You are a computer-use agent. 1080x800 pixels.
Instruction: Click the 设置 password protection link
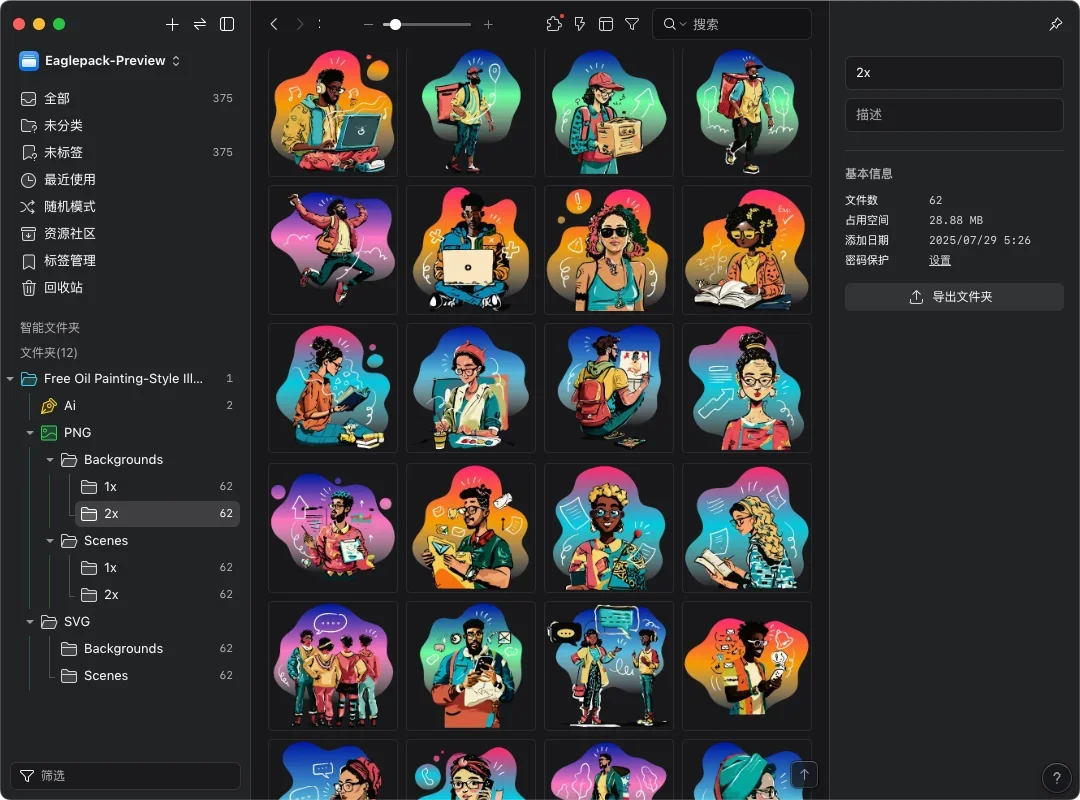pos(939,260)
